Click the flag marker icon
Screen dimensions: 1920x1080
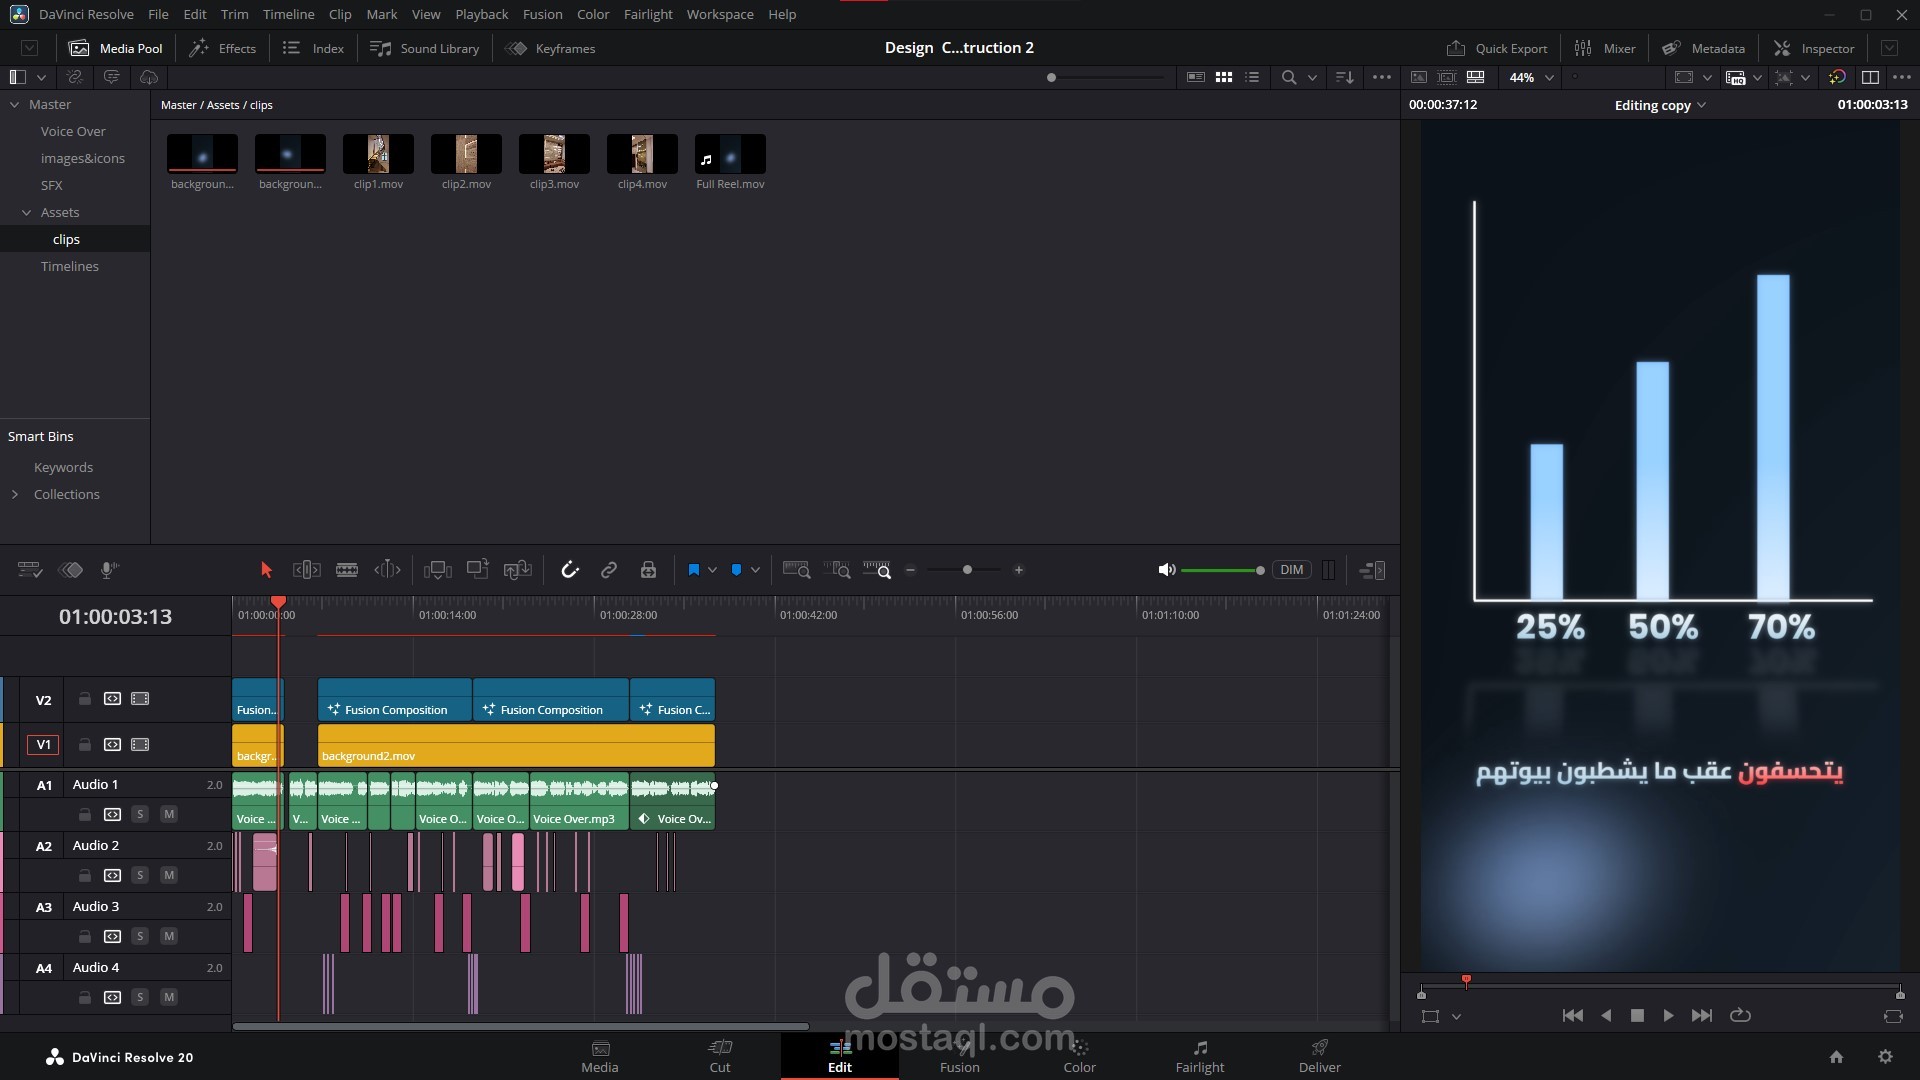(x=693, y=570)
